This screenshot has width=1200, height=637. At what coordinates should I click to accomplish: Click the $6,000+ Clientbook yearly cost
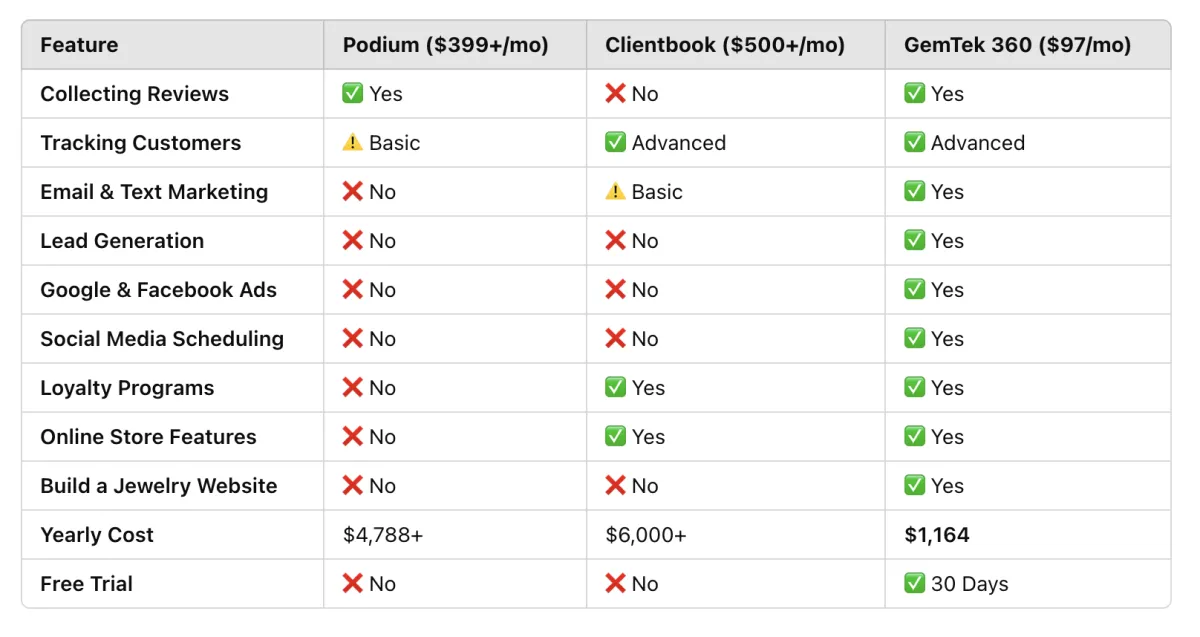[646, 535]
